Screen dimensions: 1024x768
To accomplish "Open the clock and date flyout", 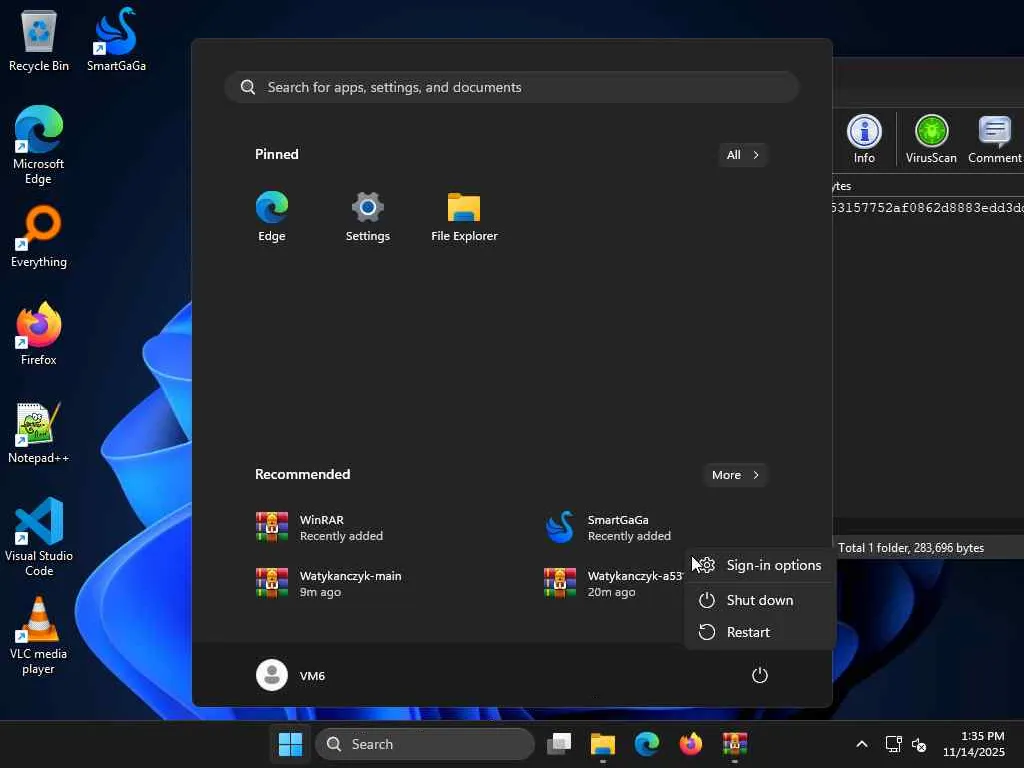I will pyautogui.click(x=974, y=744).
